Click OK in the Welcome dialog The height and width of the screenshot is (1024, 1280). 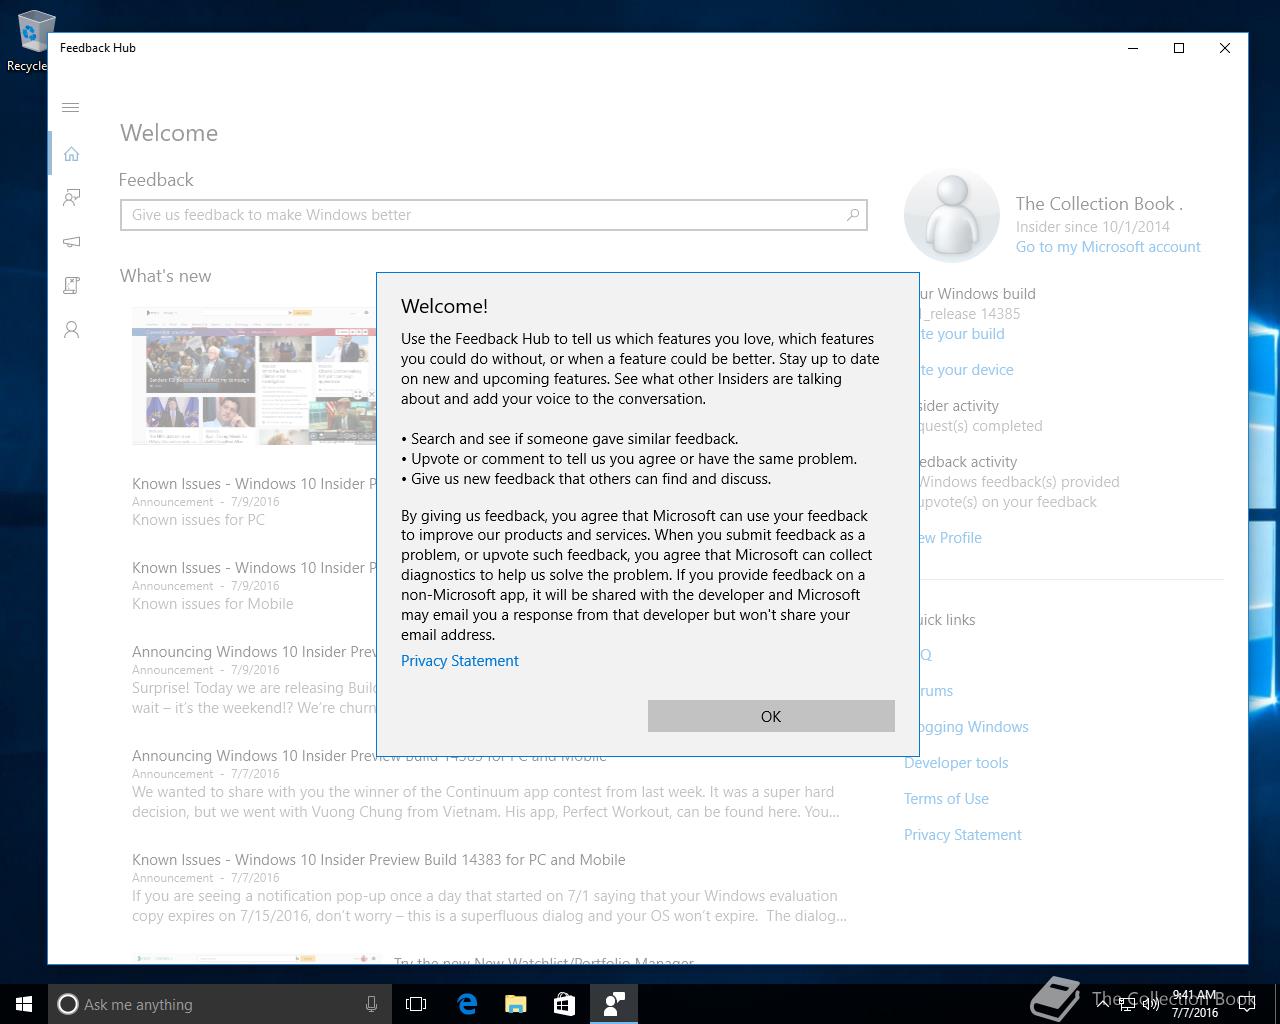(x=771, y=716)
